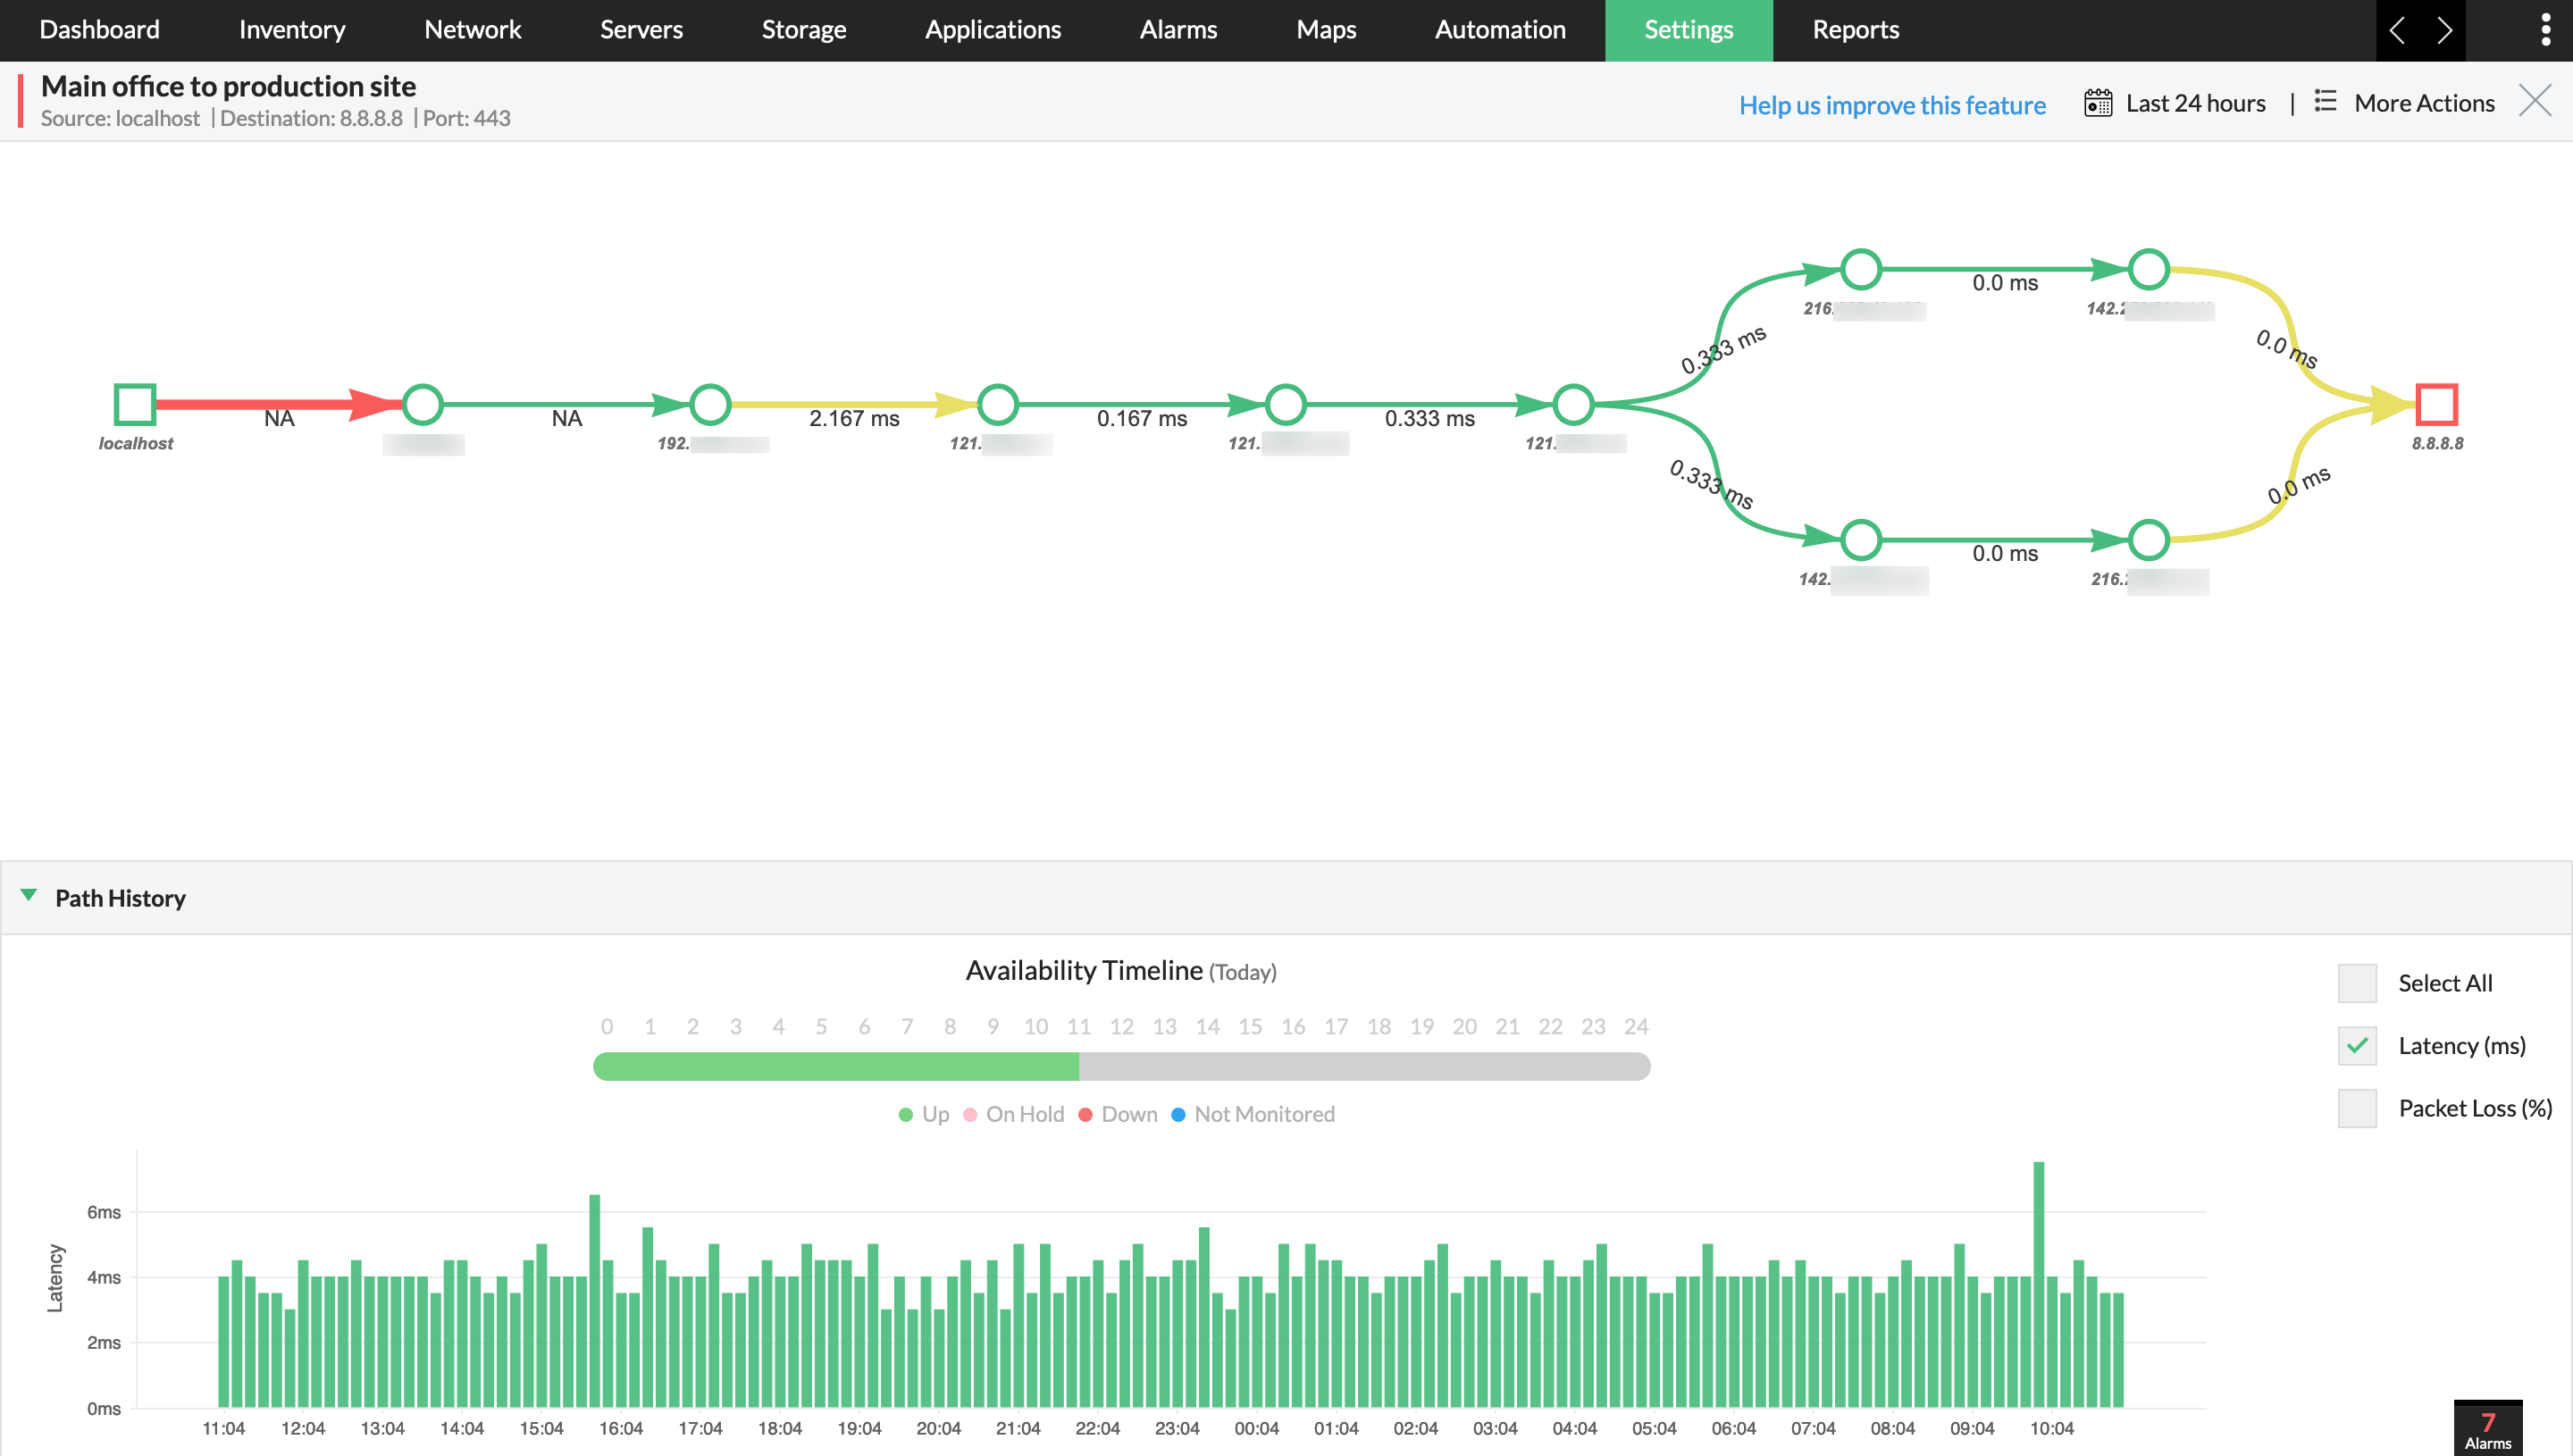Click Help us improve this feature link
This screenshot has height=1456, width=2573.
1891,105
